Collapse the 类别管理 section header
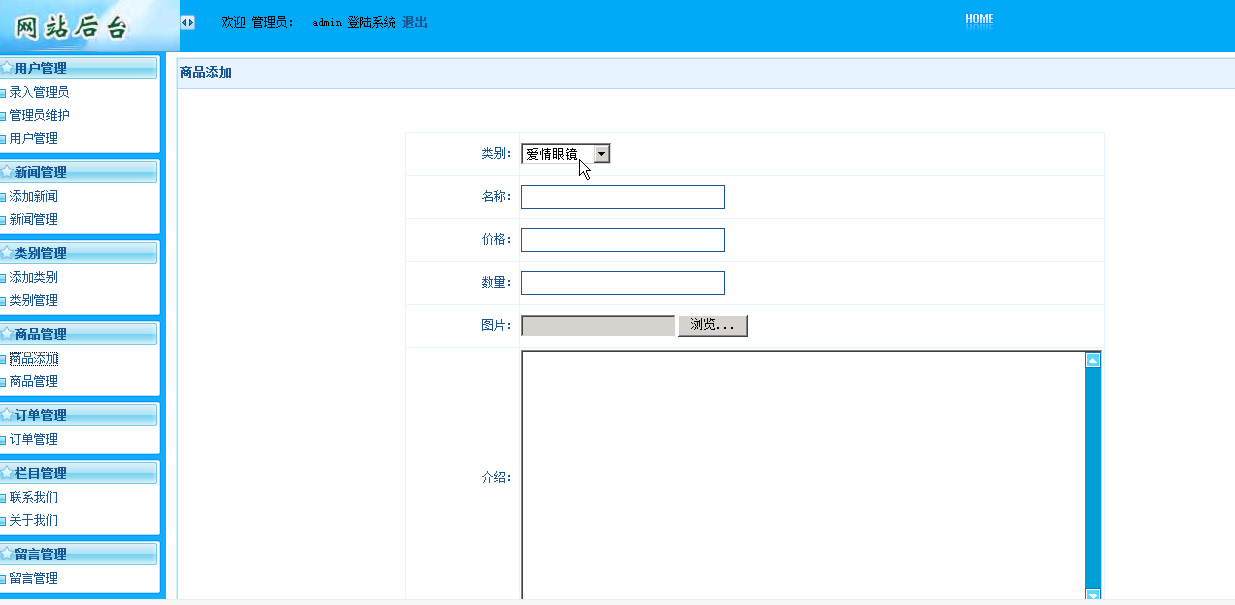Screen dimensions: 1235x605 79,253
